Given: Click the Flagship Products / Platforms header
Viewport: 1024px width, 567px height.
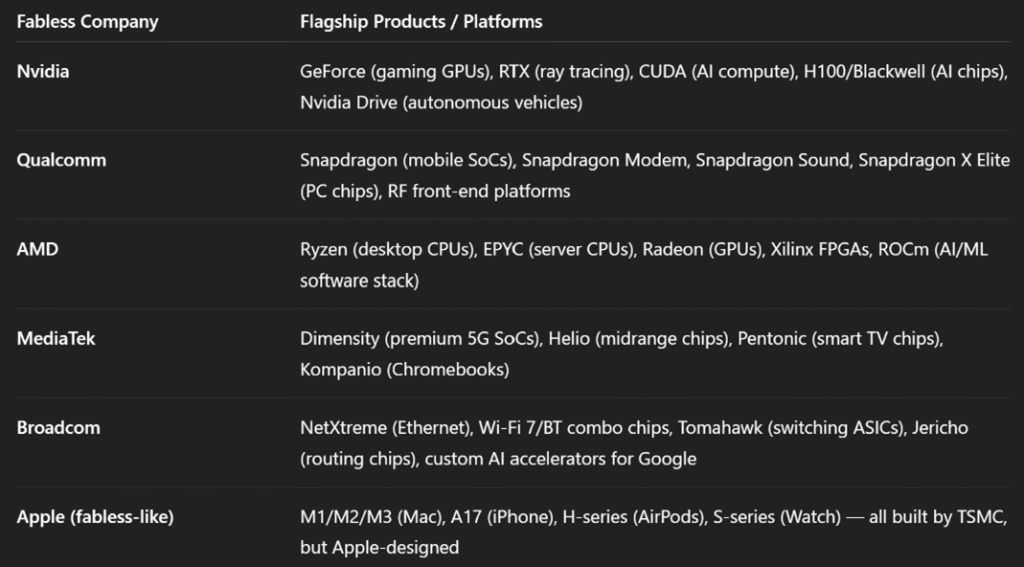Looking at the screenshot, I should [421, 22].
